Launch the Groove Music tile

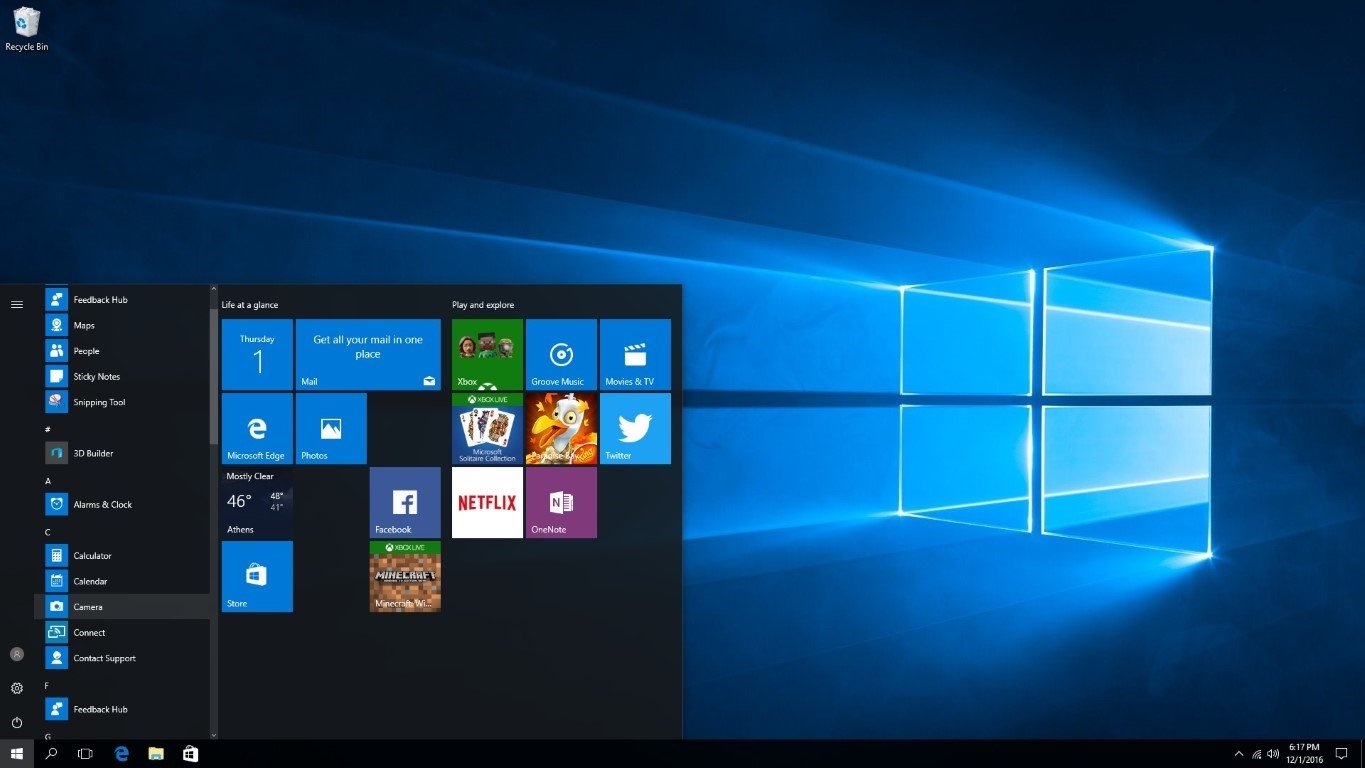561,354
